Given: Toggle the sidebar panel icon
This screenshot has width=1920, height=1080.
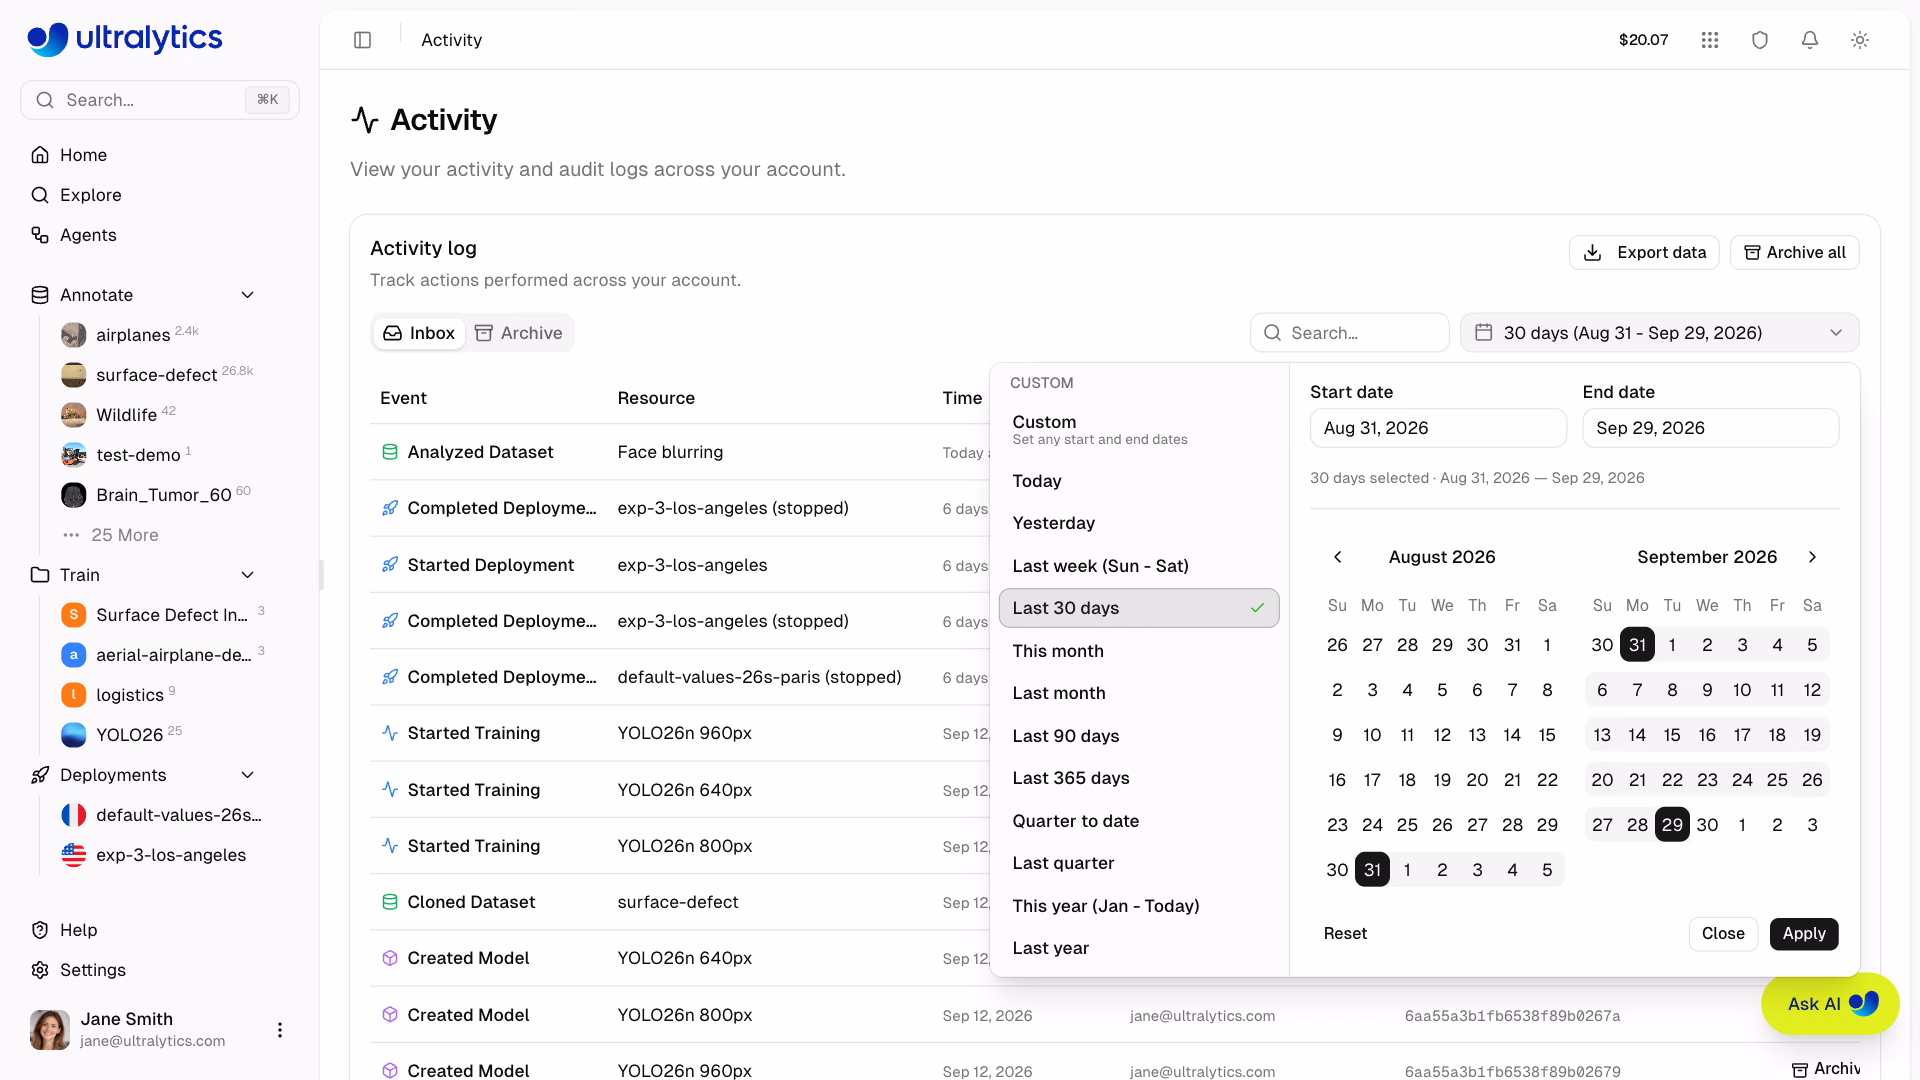Looking at the screenshot, I should (362, 40).
